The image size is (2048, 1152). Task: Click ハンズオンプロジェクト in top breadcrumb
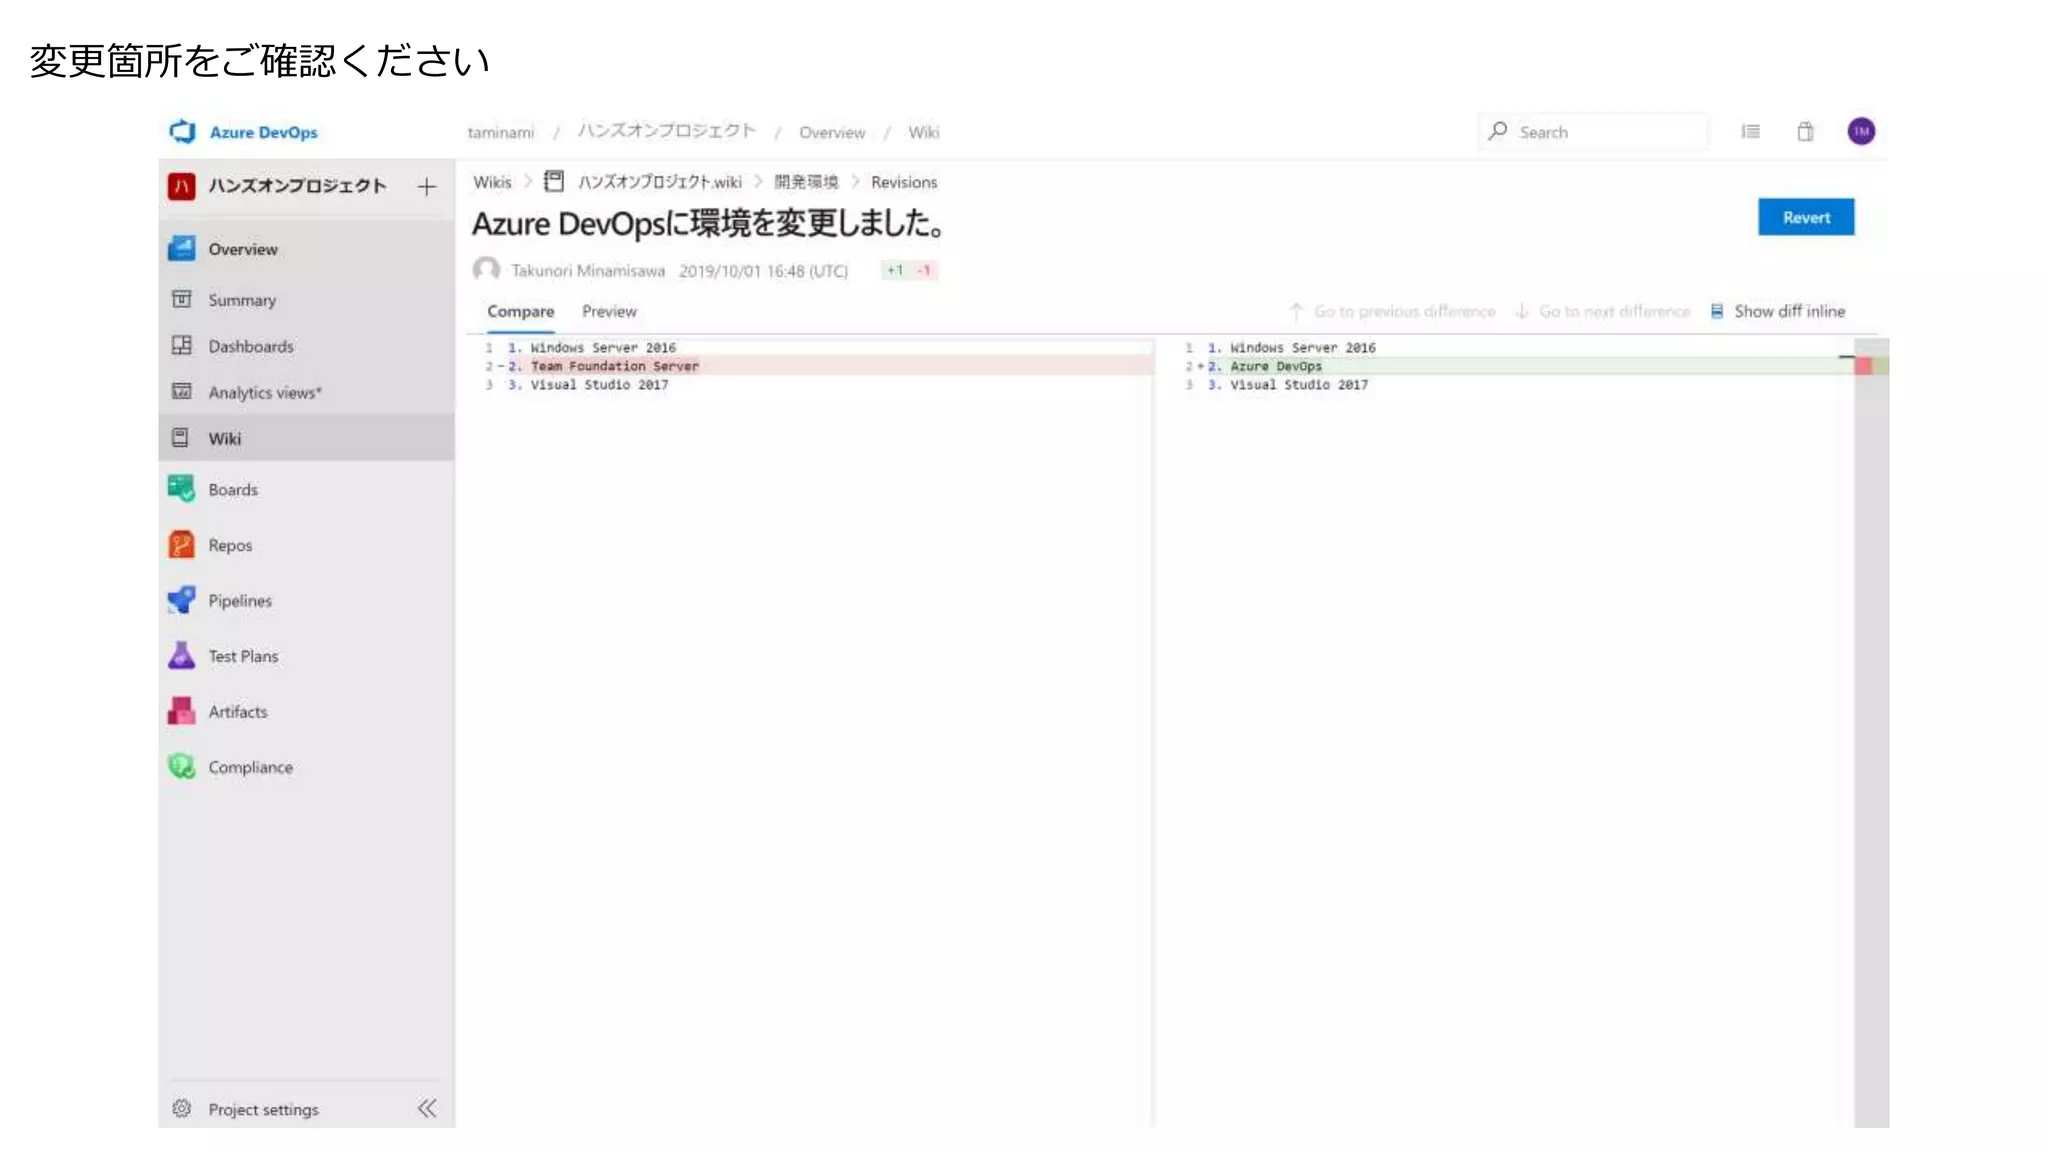click(667, 131)
